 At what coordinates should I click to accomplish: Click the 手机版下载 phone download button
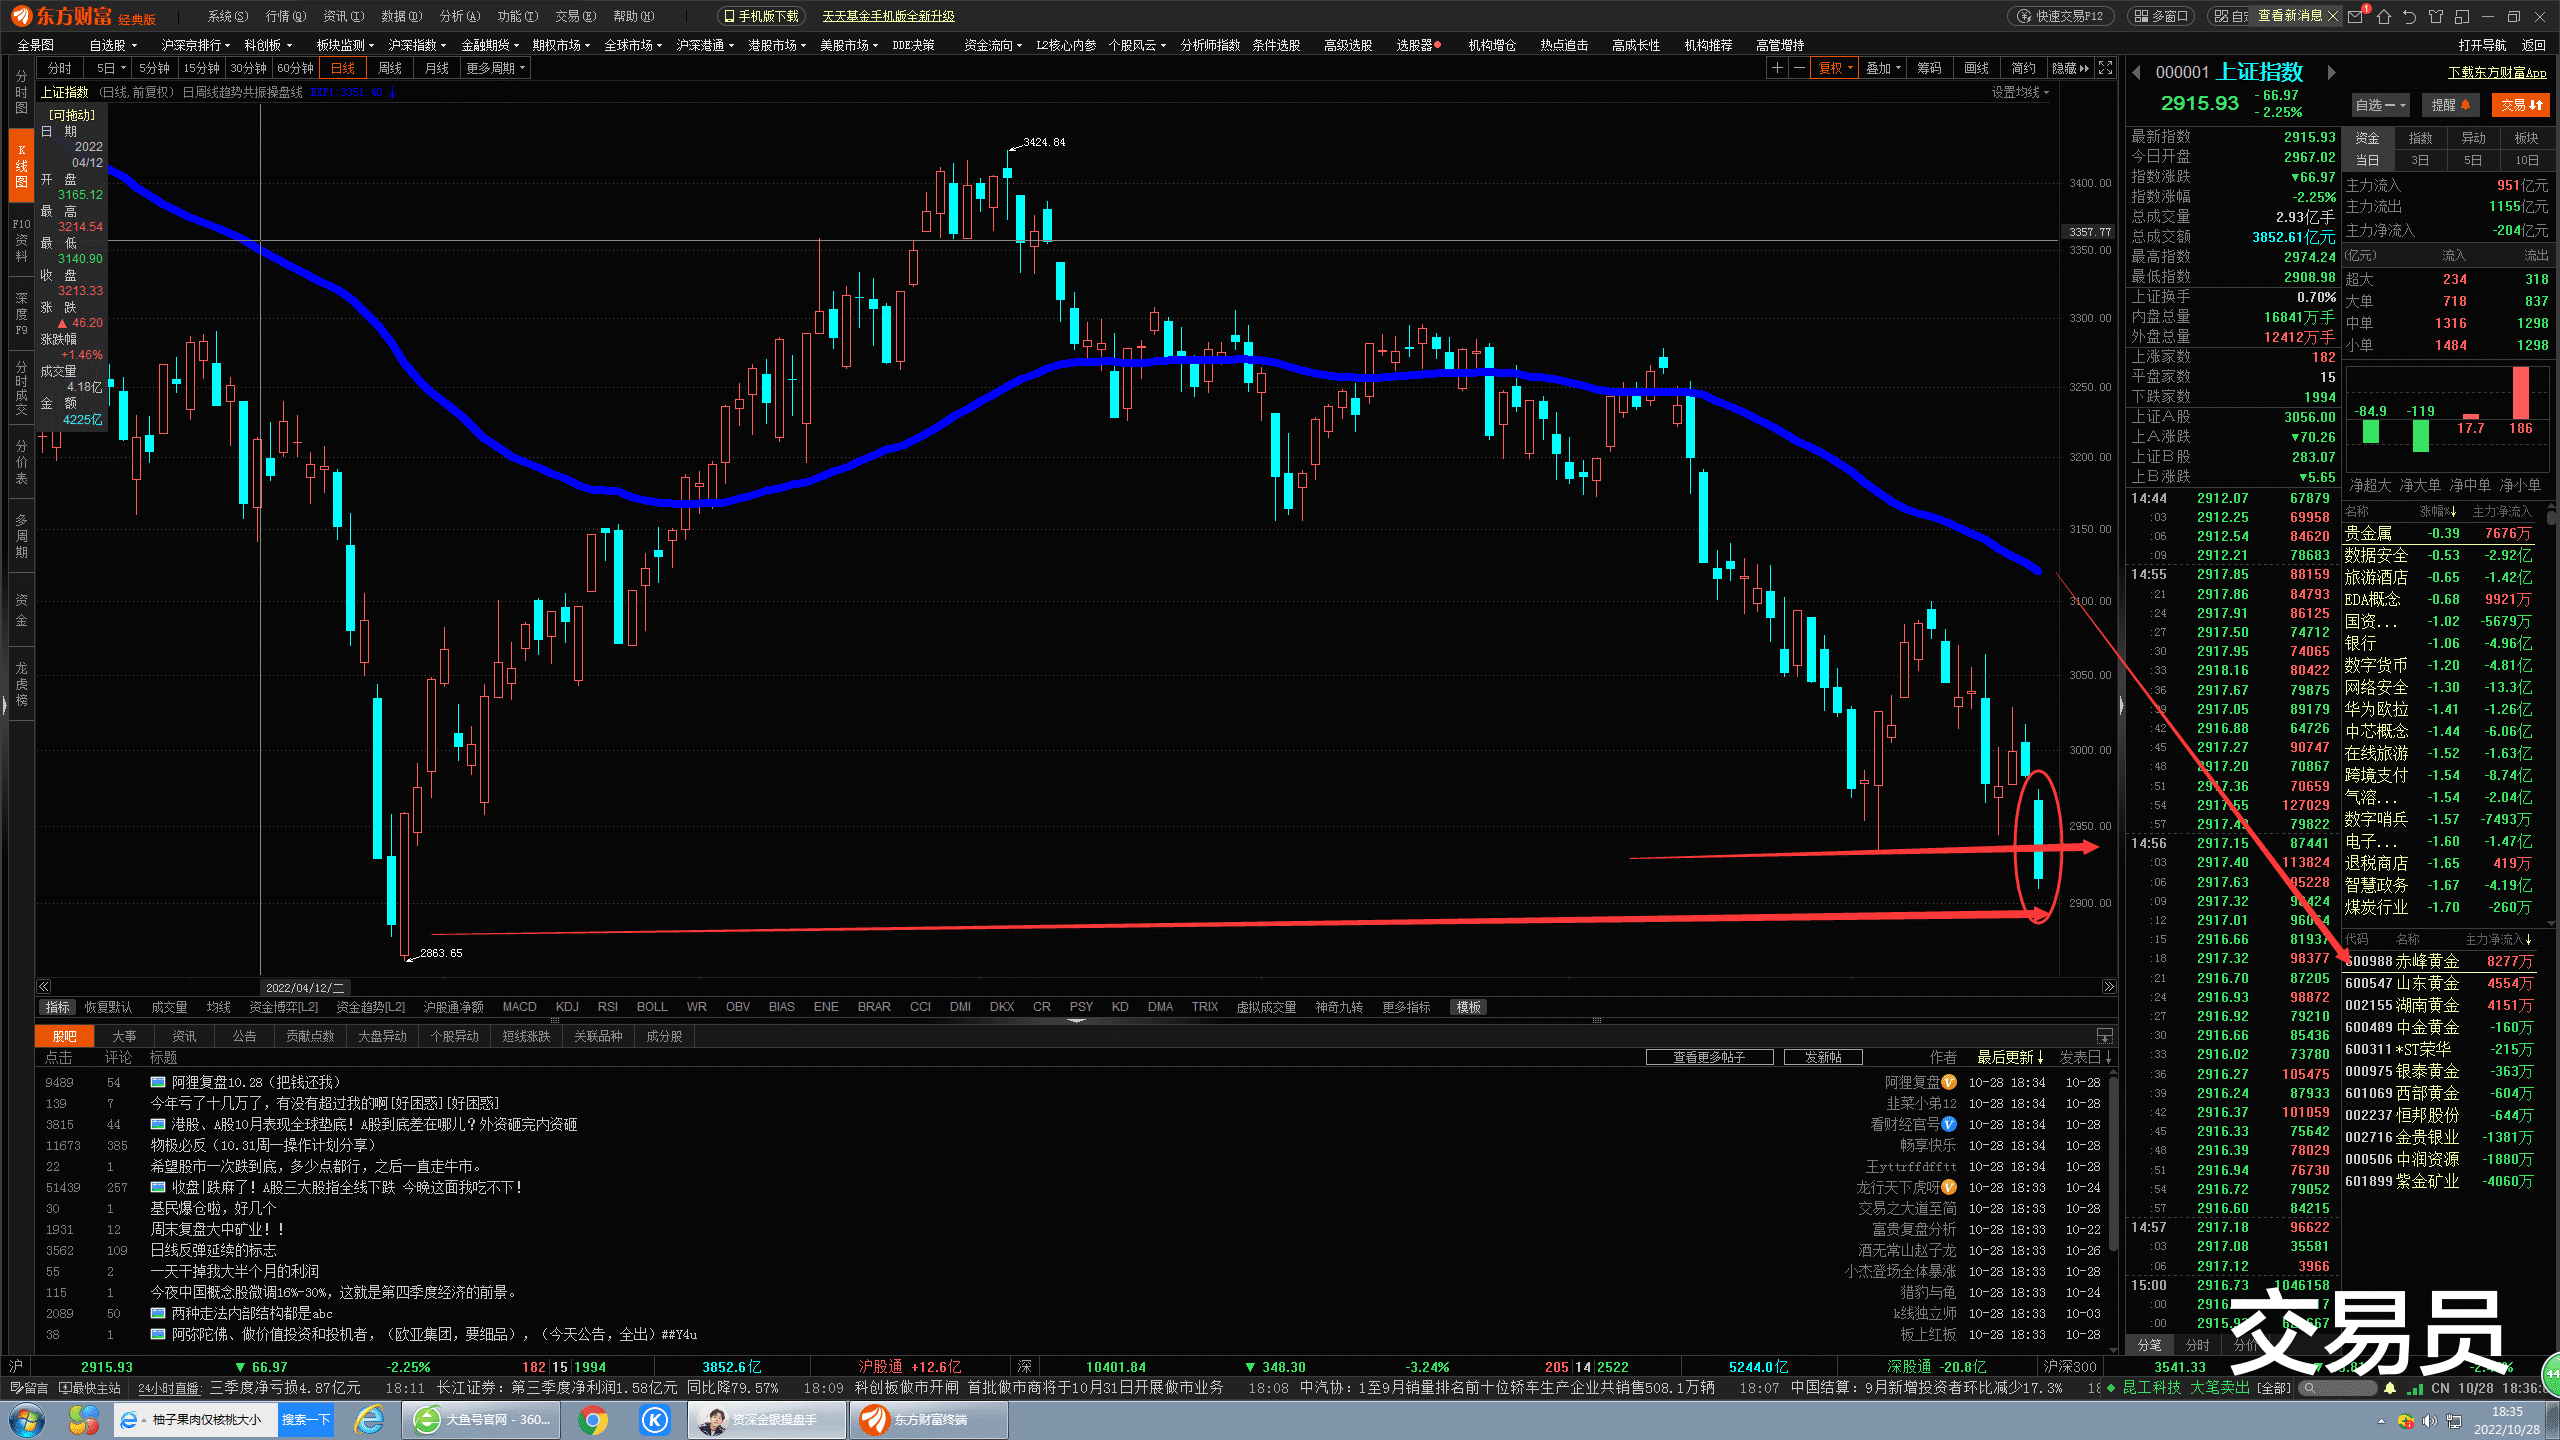pos(762,16)
